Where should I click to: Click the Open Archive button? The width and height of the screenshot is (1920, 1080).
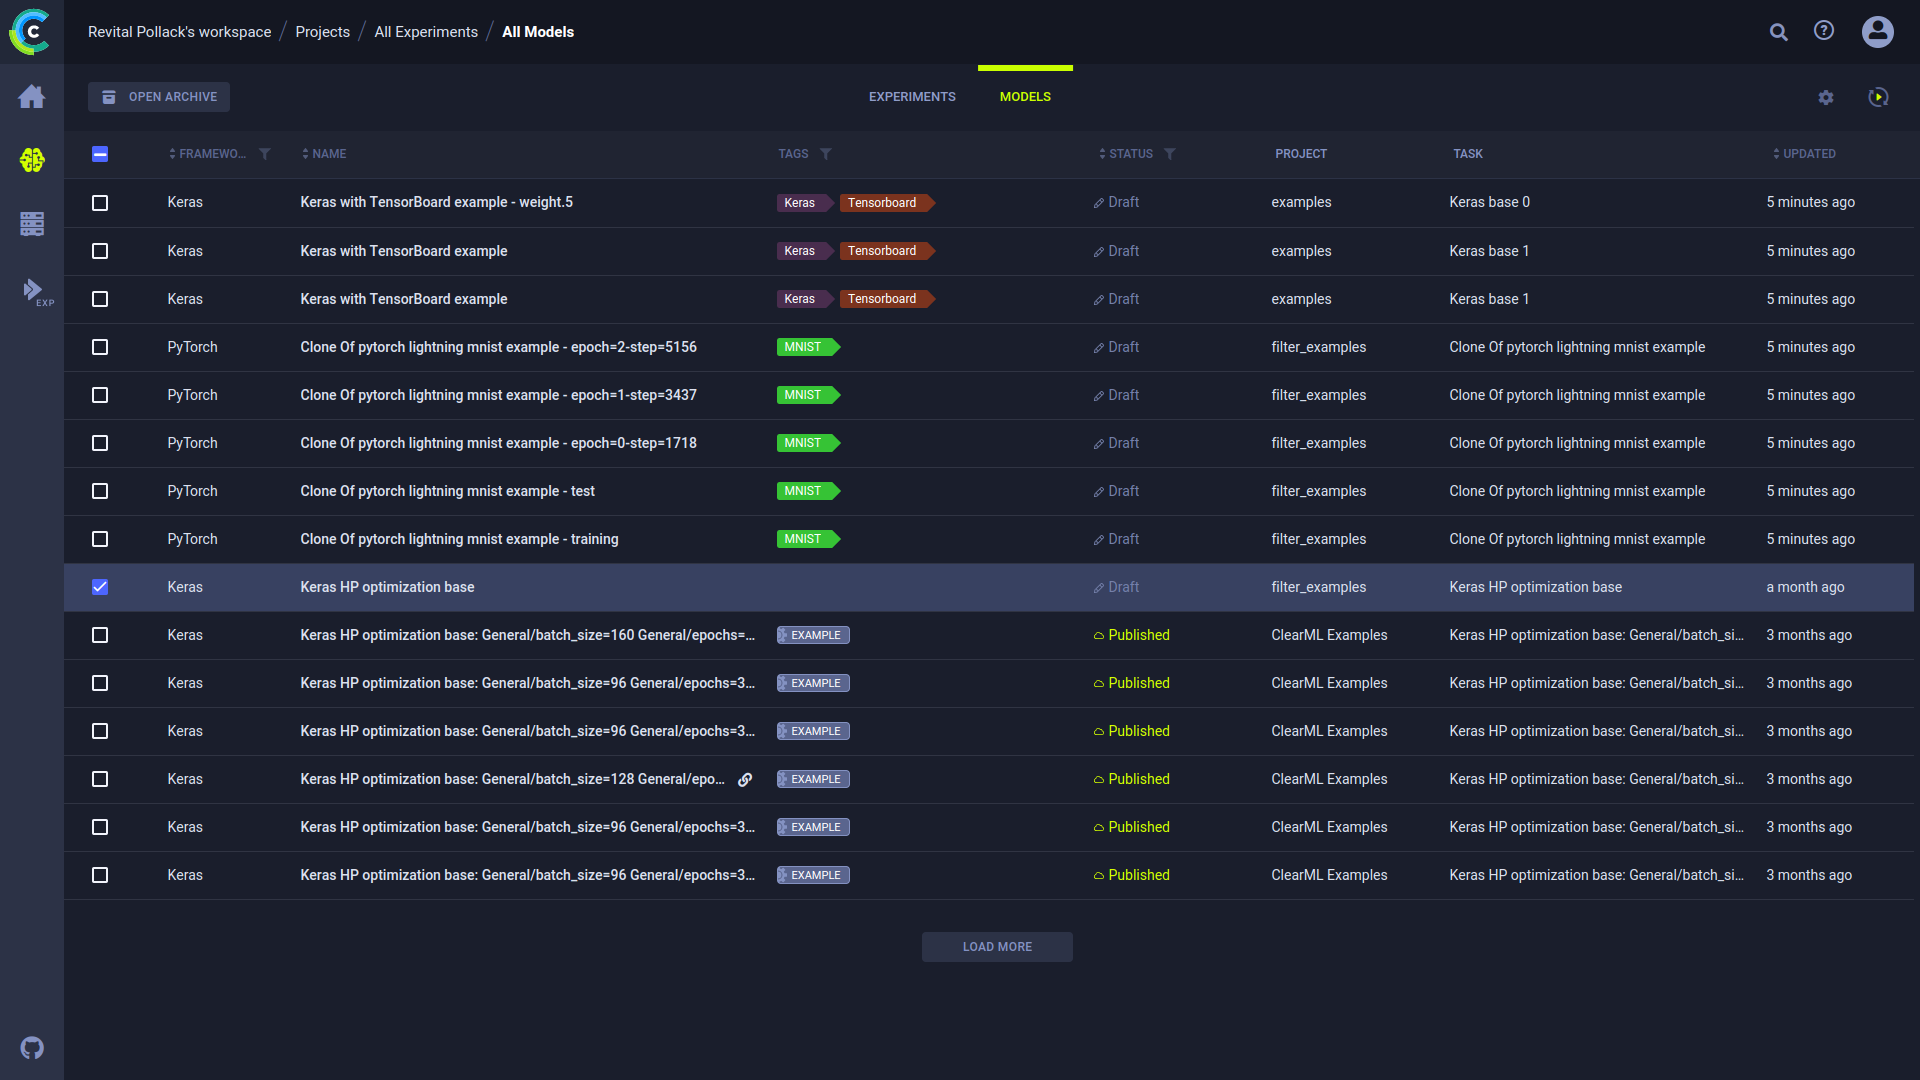coord(159,97)
